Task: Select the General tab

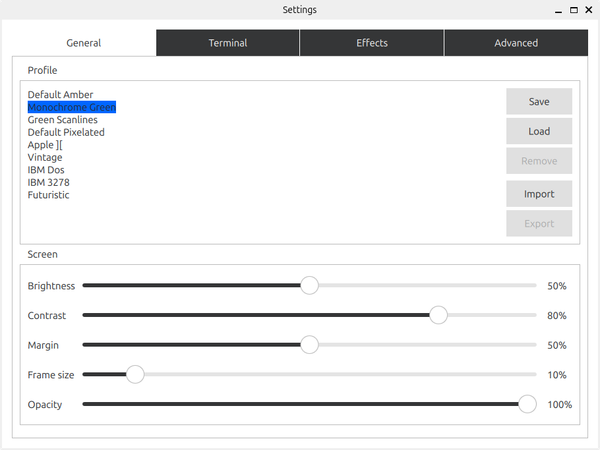Action: pos(84,43)
